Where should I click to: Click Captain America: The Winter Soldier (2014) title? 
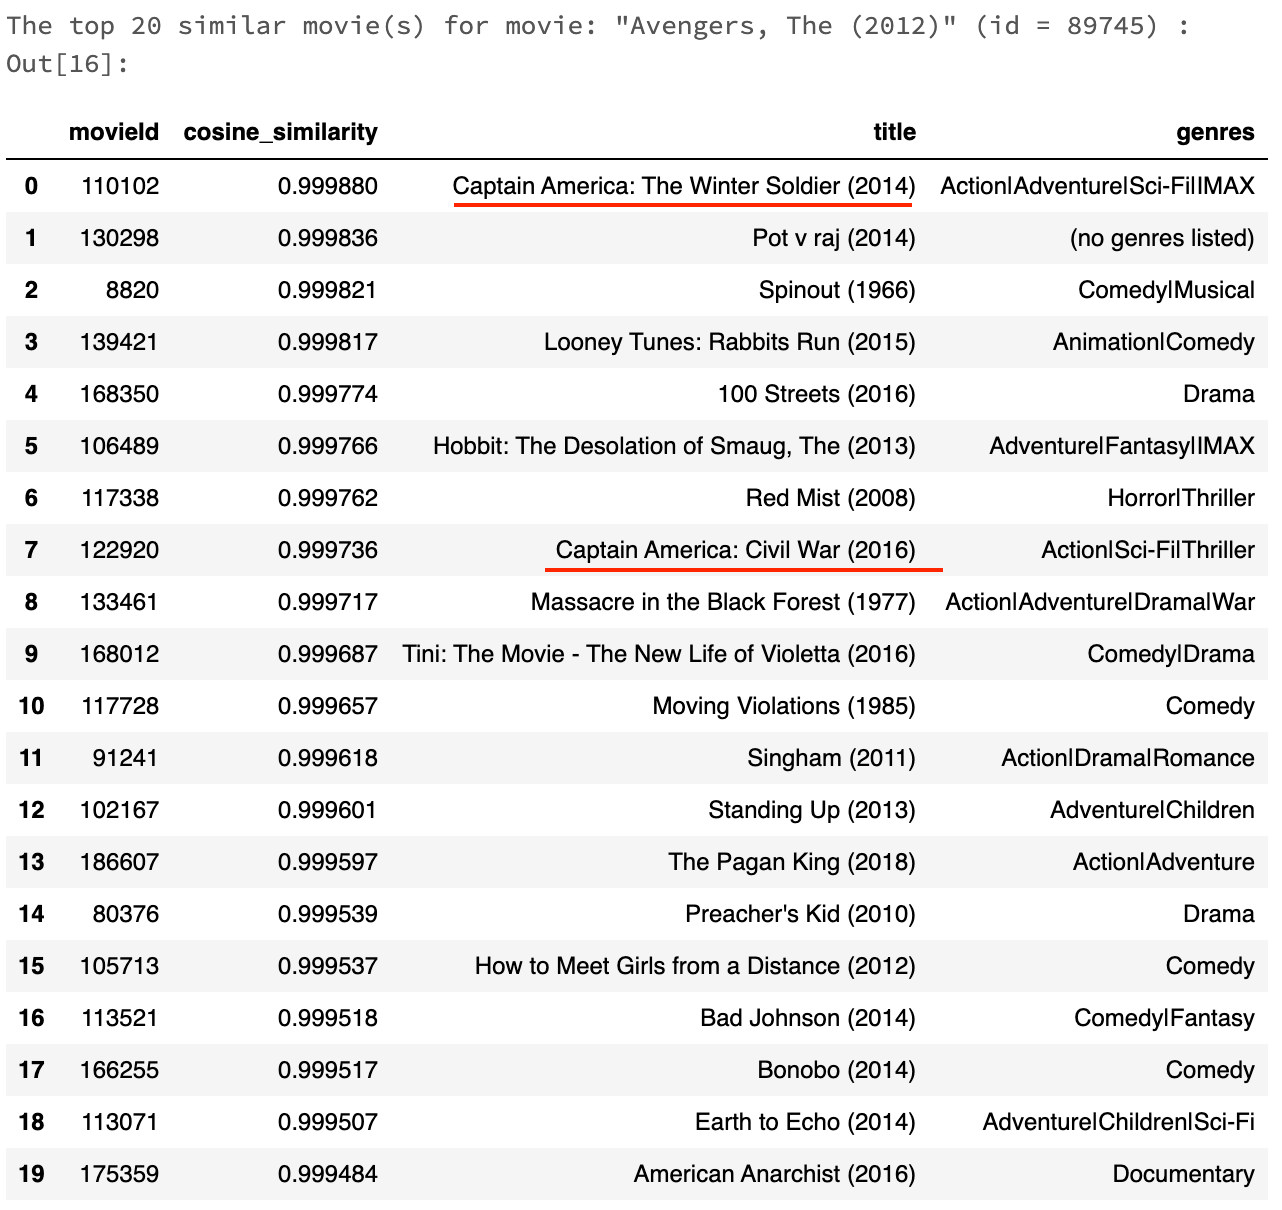[x=684, y=186]
